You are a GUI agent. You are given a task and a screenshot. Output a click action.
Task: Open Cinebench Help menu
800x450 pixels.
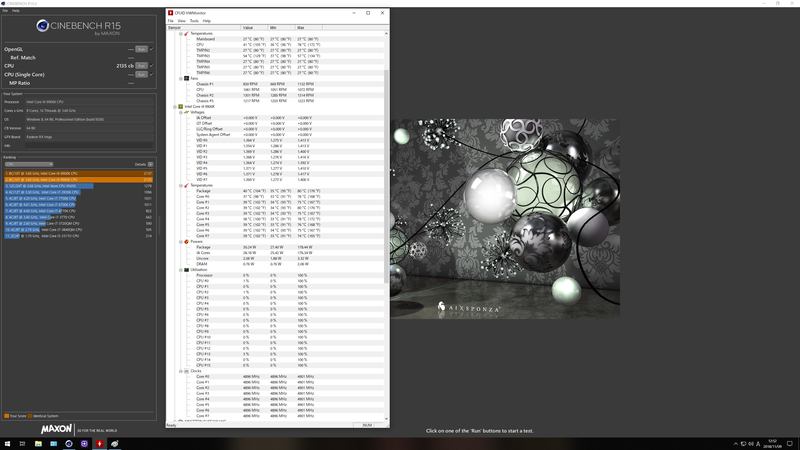click(x=16, y=10)
